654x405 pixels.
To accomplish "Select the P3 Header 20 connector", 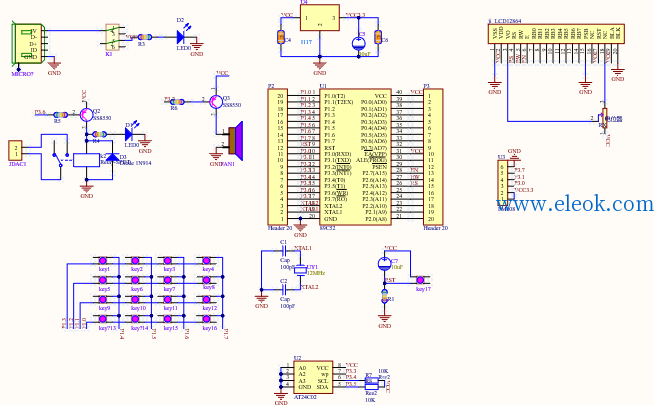I will coord(433,157).
